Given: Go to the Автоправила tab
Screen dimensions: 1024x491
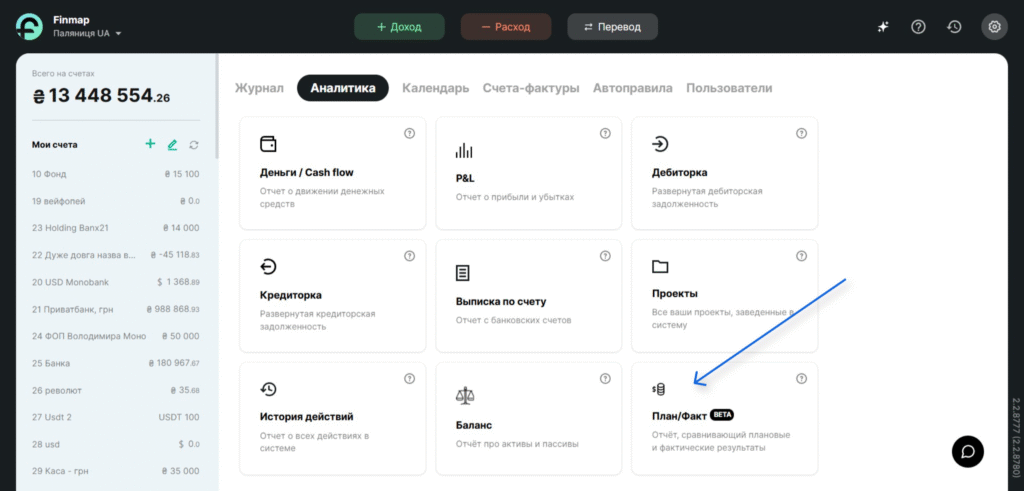Looking at the screenshot, I should point(632,88).
